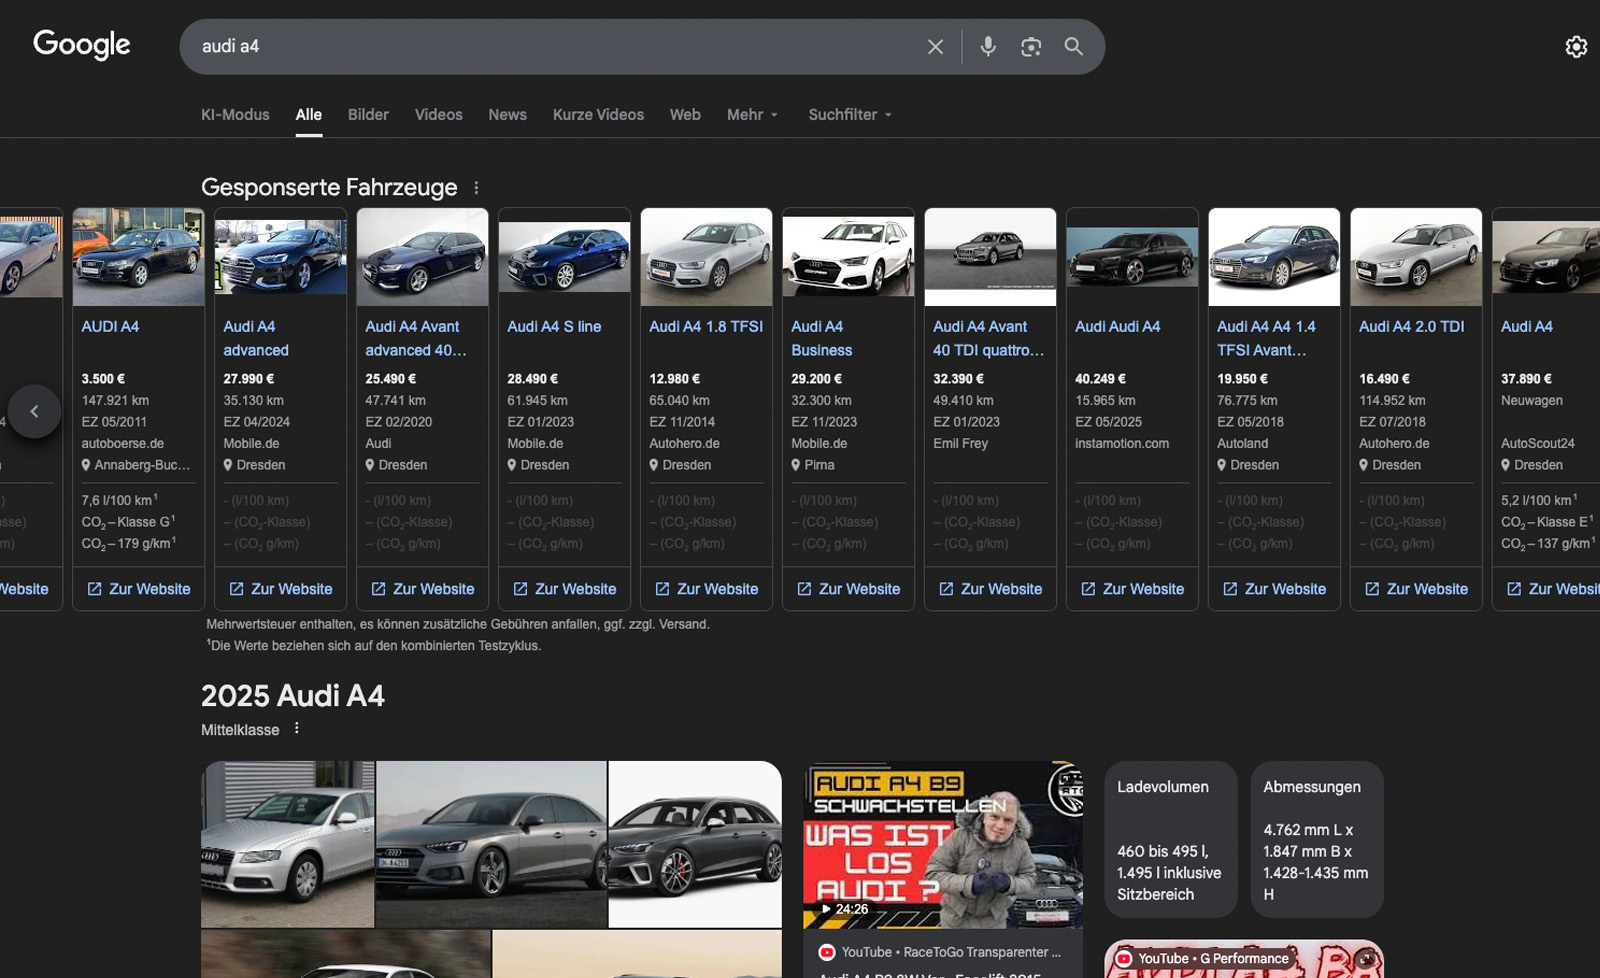Open Audi A4 S line listing link
This screenshot has height=978, width=1600.
554,327
